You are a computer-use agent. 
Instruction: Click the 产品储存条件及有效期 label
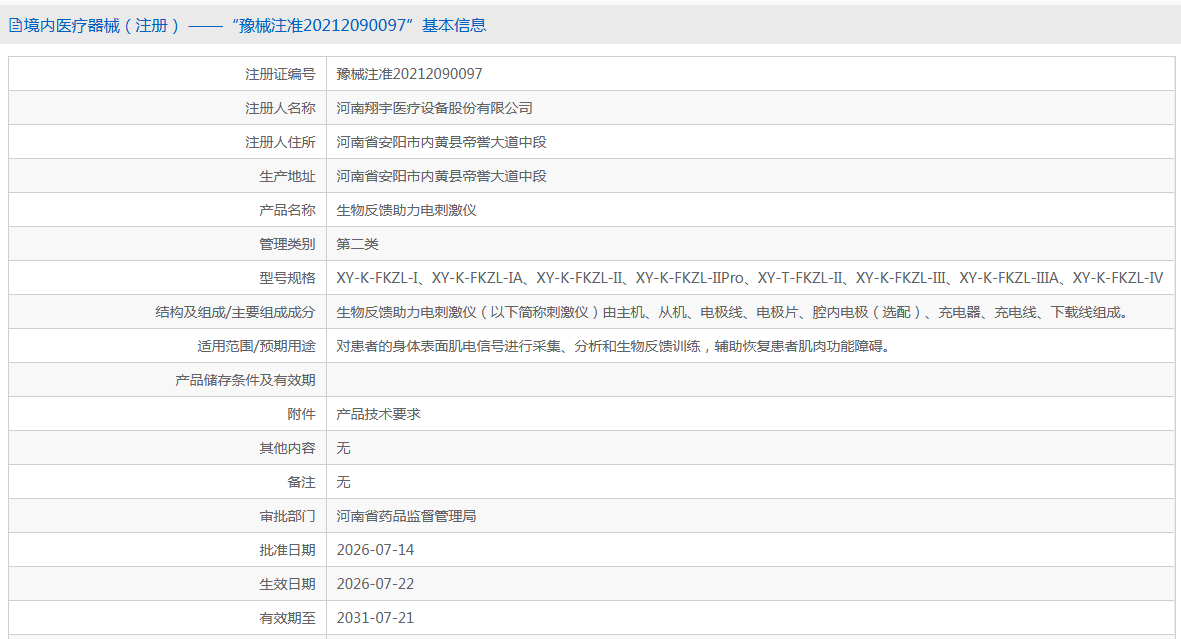pyautogui.click(x=245, y=380)
